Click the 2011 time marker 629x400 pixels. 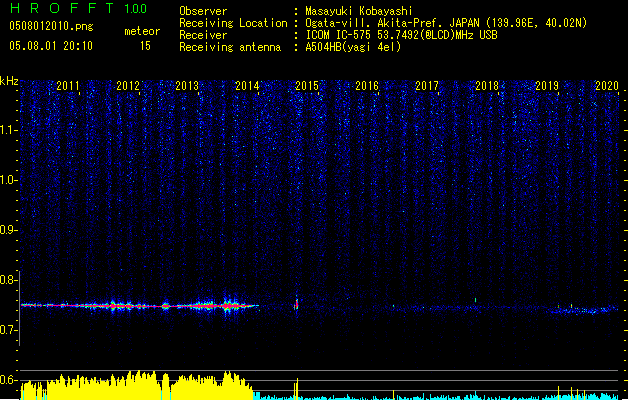[68, 86]
